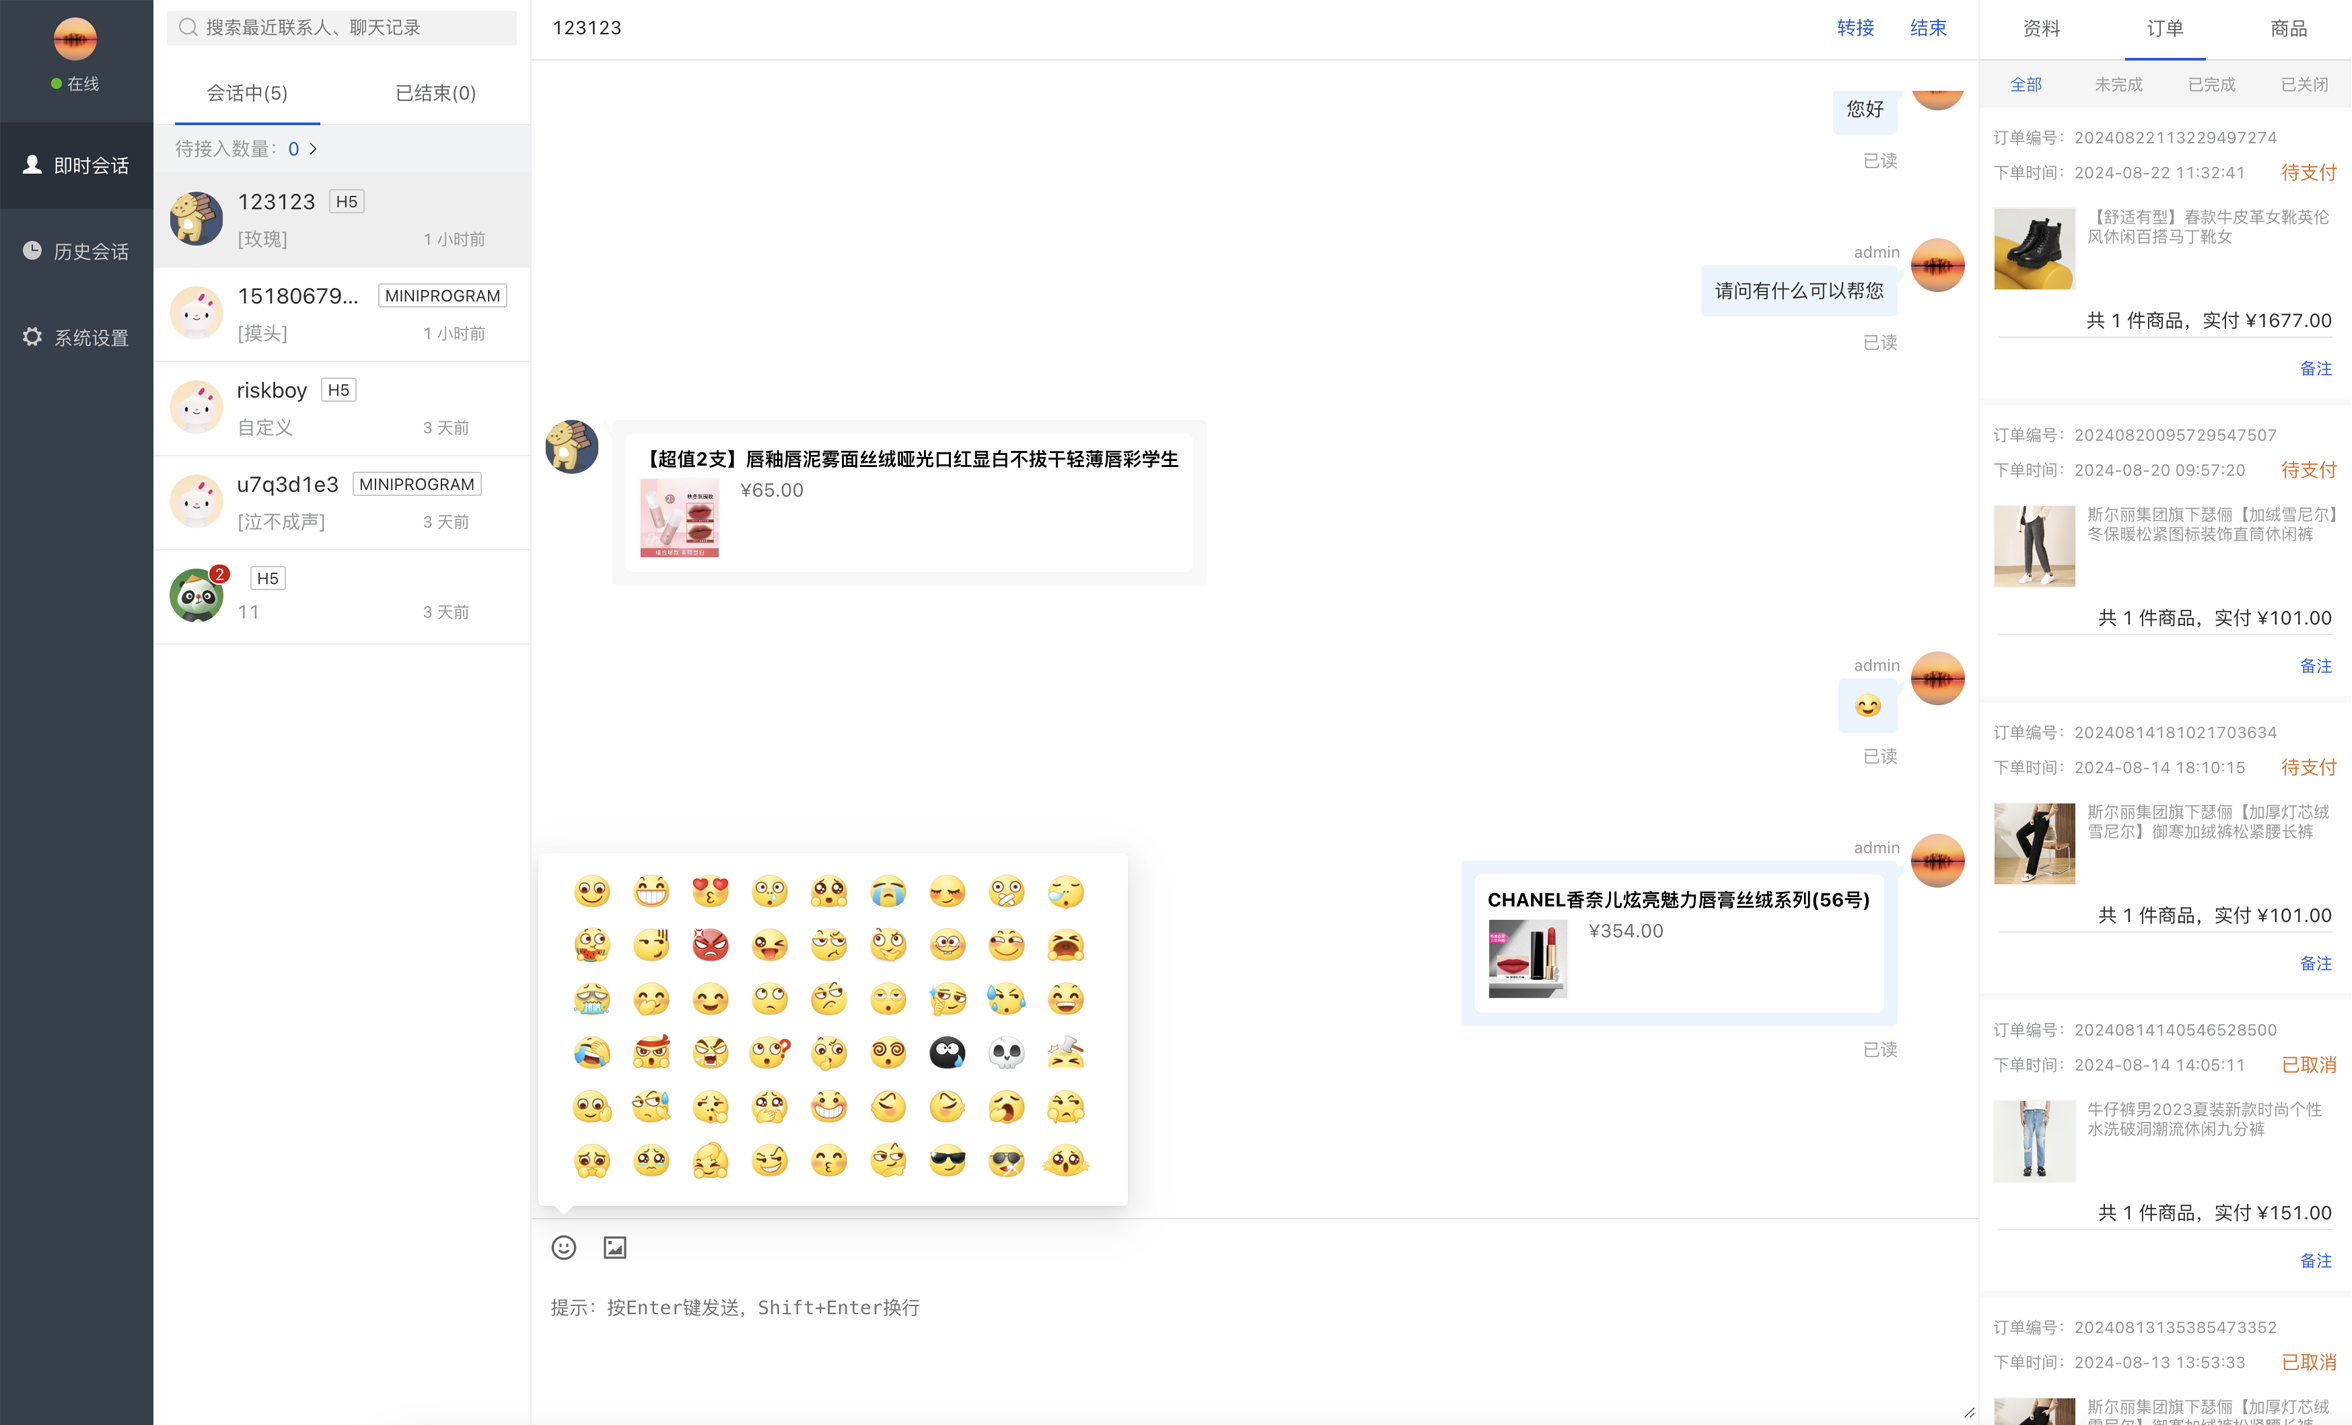Viewport: 2352px width, 1425px height.
Task: Insert the sleeping drool emoji in first row
Action: (1066, 890)
